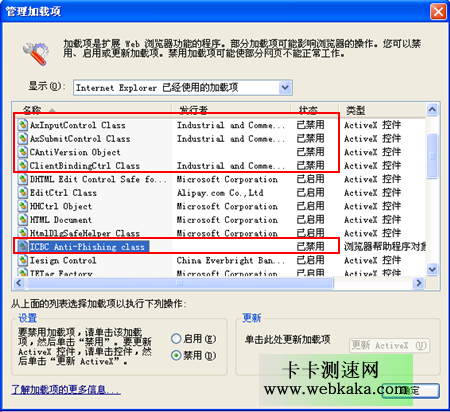Viewport: 450px width, 412px height.
Task: Select the CAntiVersion Object icon
Action: click(23, 152)
